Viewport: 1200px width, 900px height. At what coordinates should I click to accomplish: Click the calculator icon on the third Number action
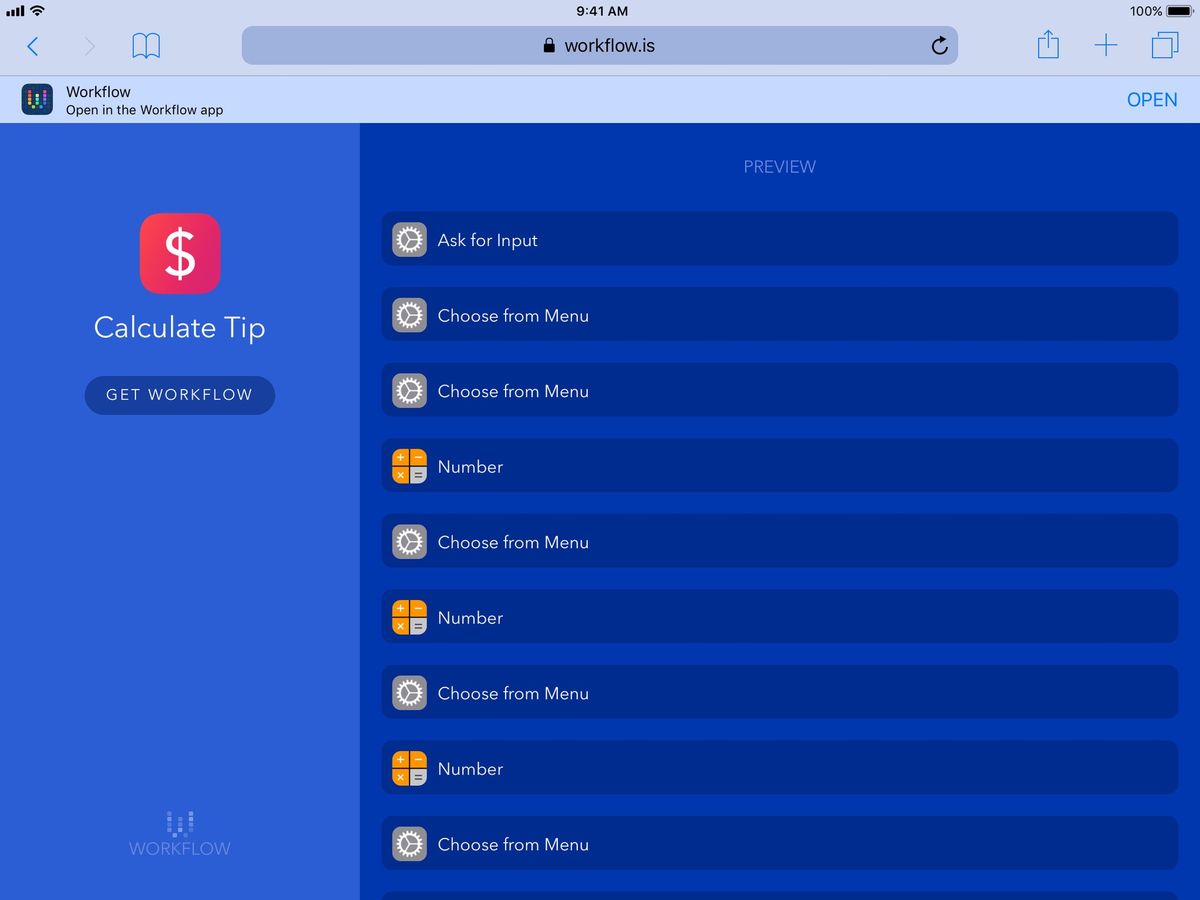[x=409, y=768]
